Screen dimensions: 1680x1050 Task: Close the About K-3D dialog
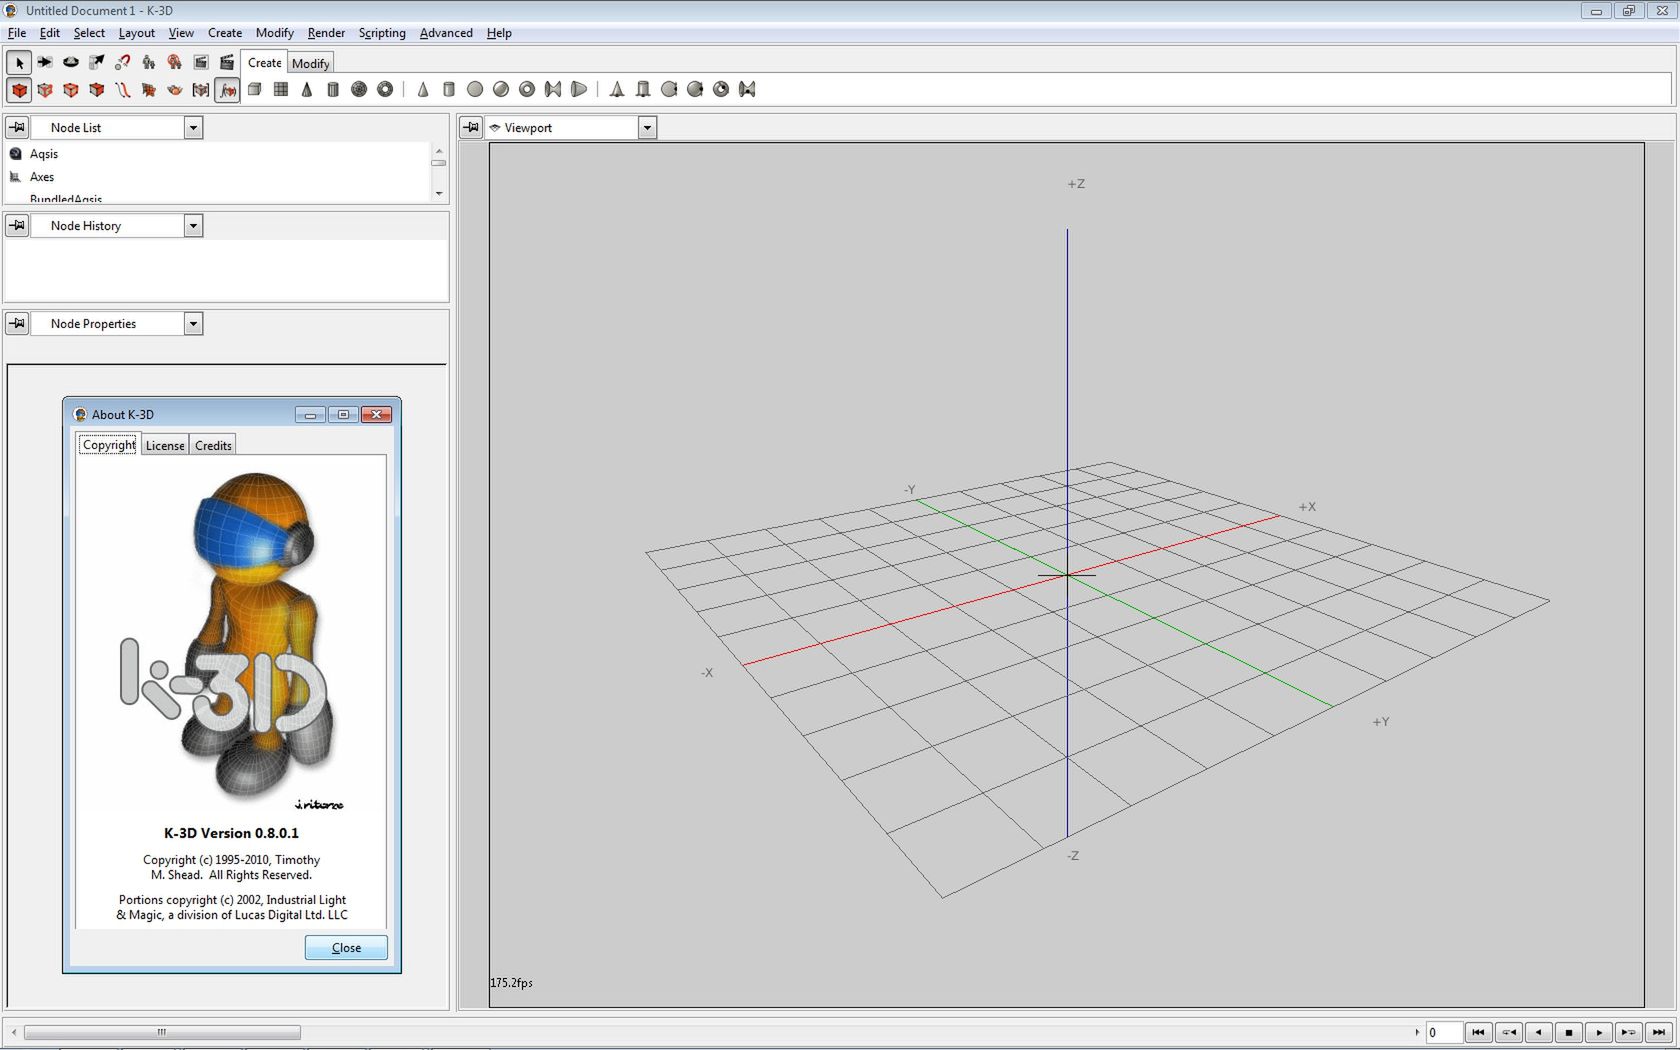[346, 947]
